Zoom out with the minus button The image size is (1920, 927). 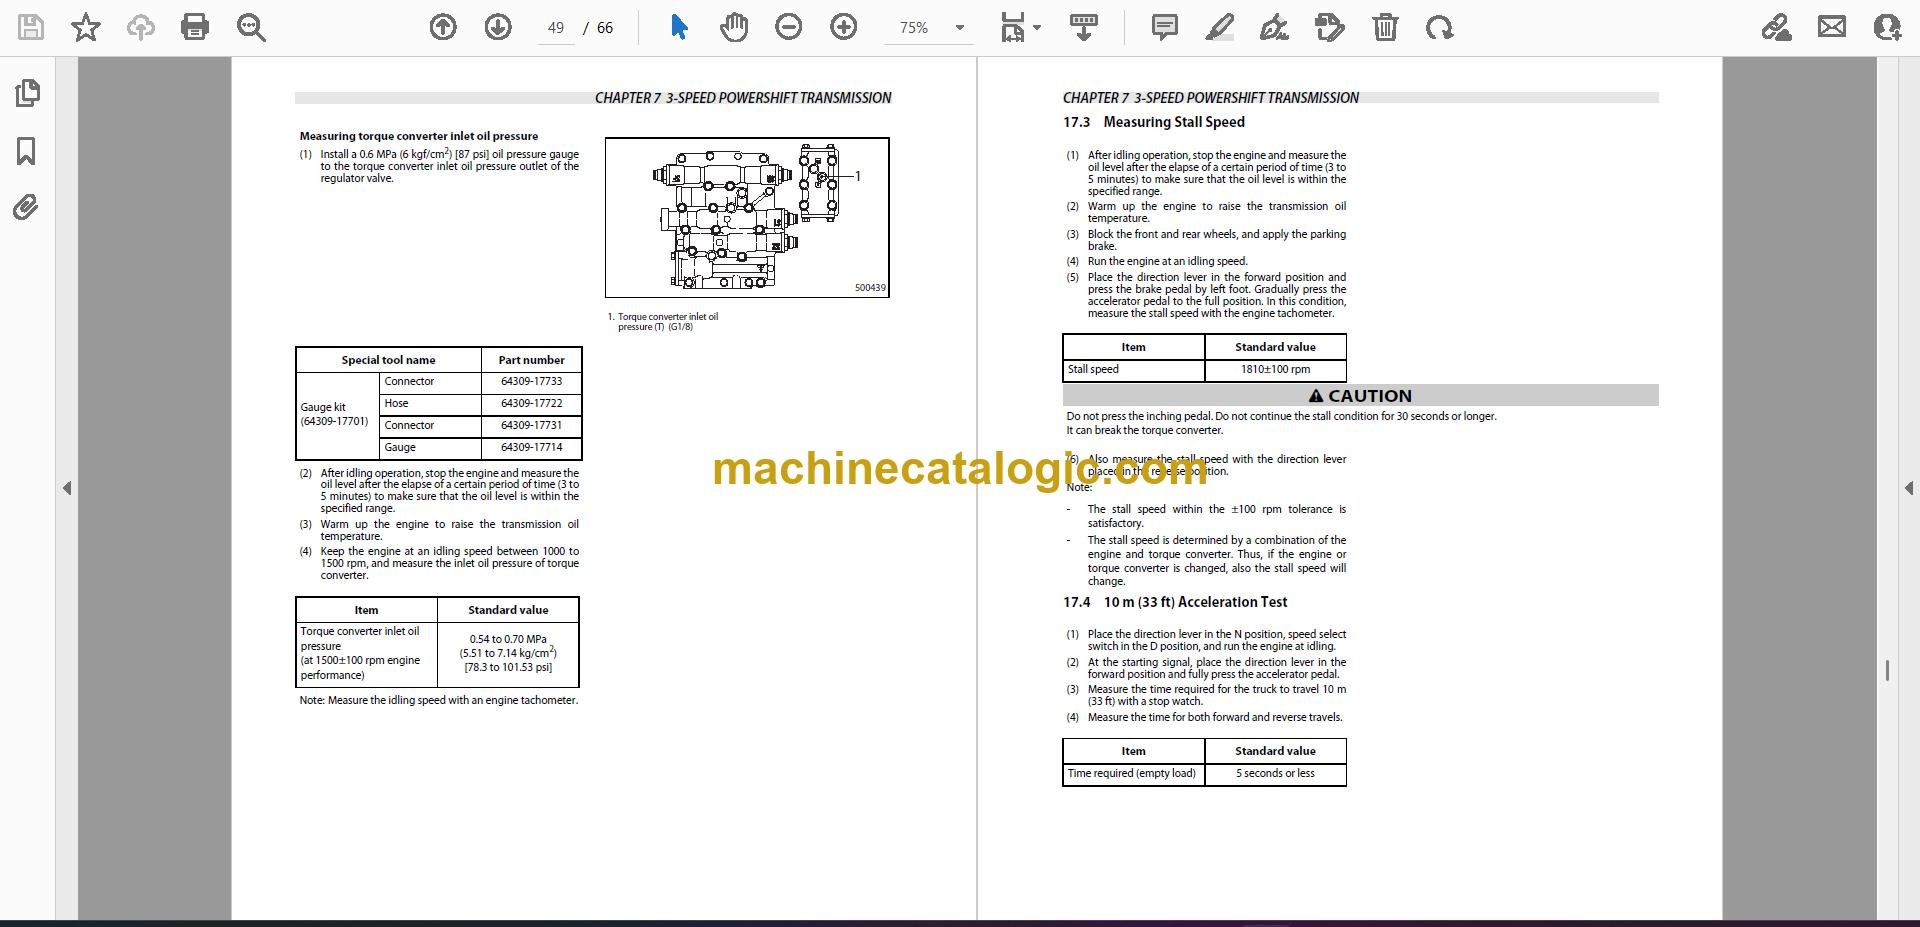[789, 27]
